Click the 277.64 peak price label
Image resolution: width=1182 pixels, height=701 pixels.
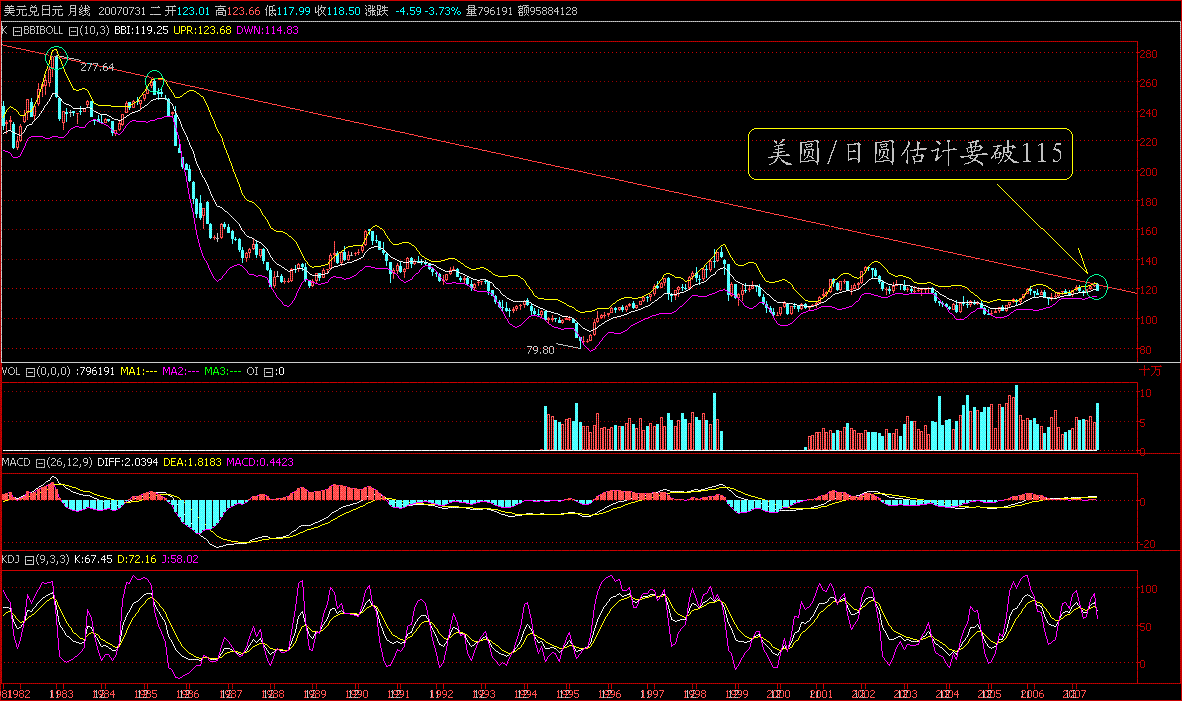pos(97,66)
